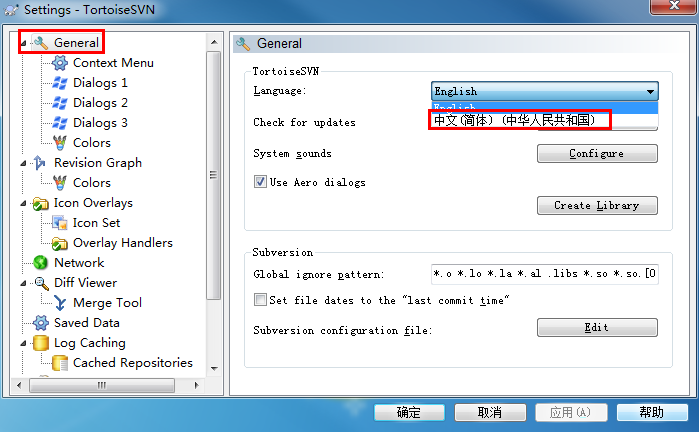Click the tree vertical scrollbar up arrow
Viewport: 699px width, 432px height.
coord(214,42)
